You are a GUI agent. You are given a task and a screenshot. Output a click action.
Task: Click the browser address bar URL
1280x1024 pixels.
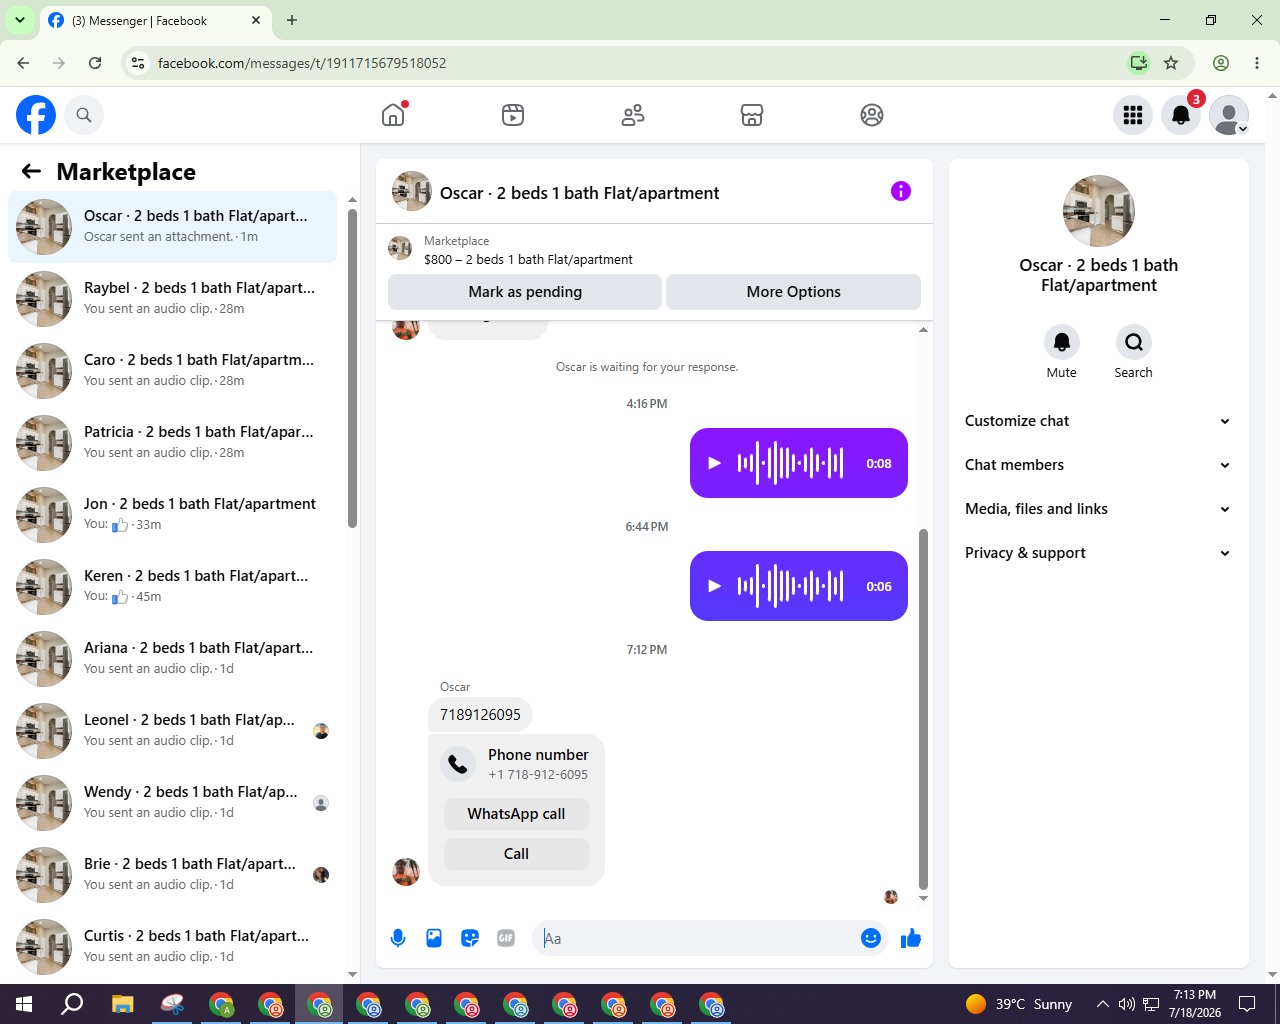pyautogui.click(x=302, y=63)
